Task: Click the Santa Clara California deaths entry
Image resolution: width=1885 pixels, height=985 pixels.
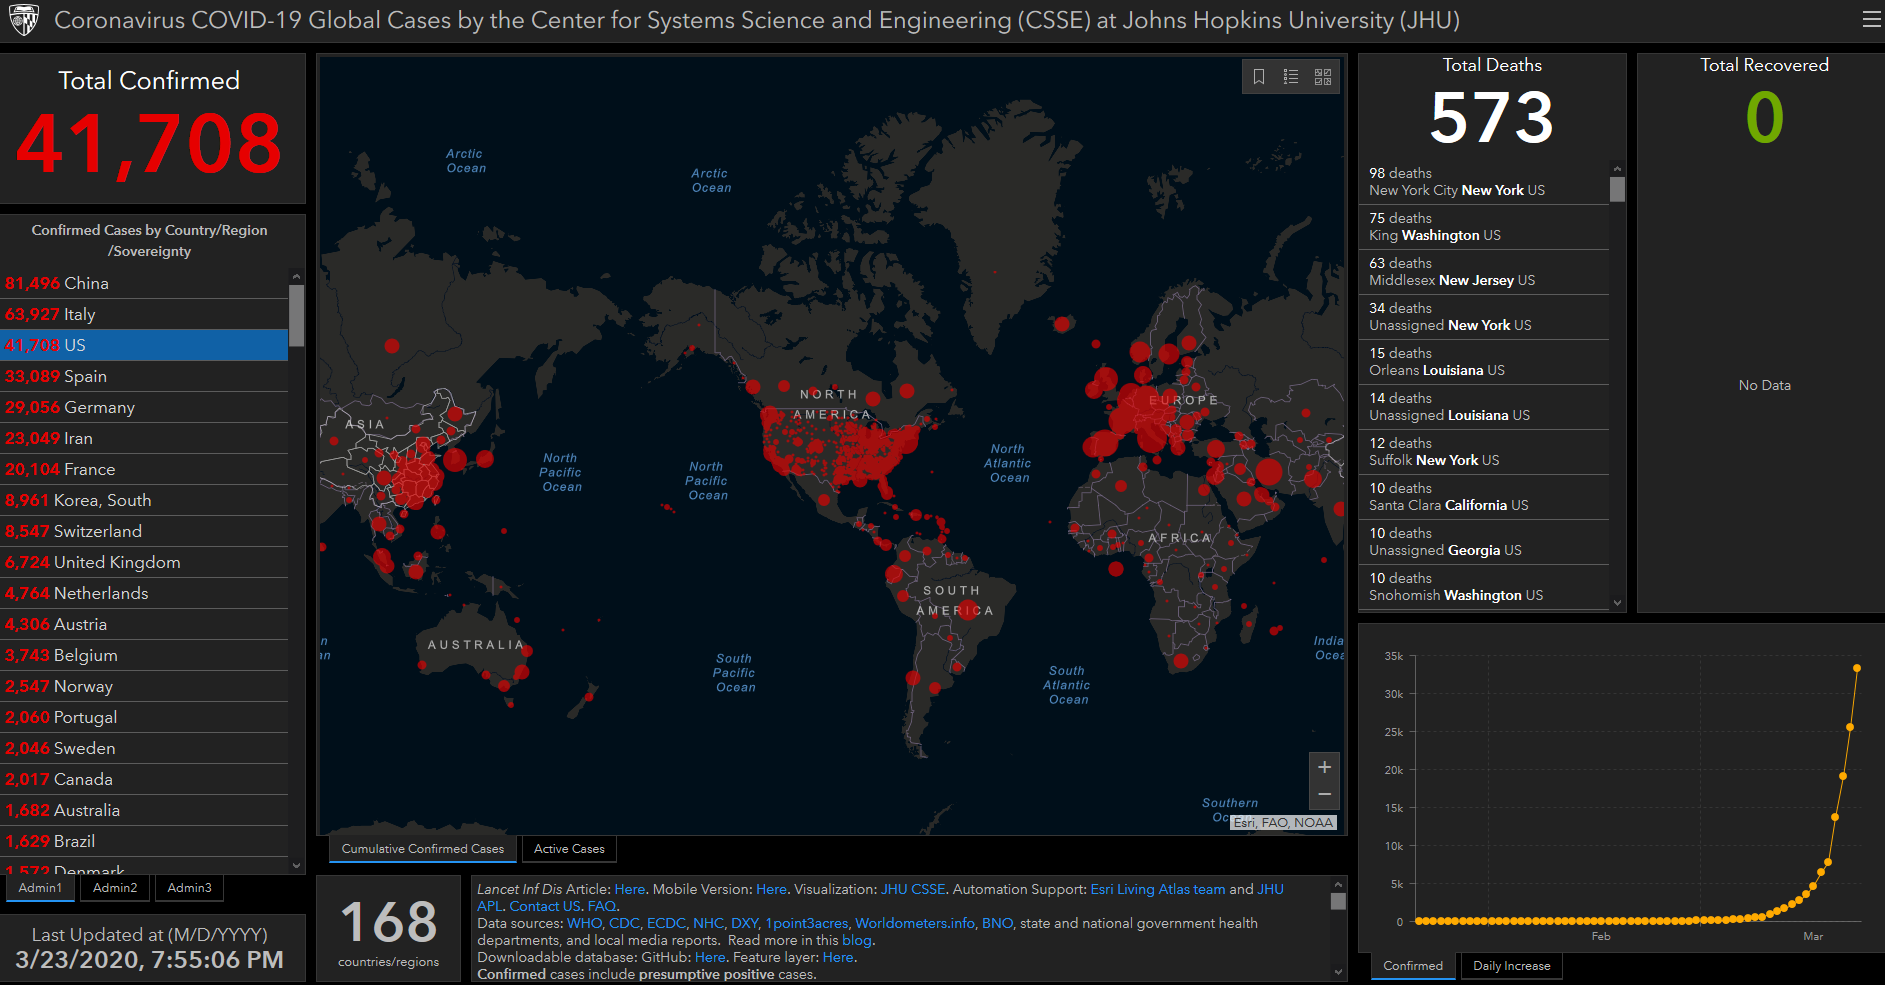Action: [1484, 497]
